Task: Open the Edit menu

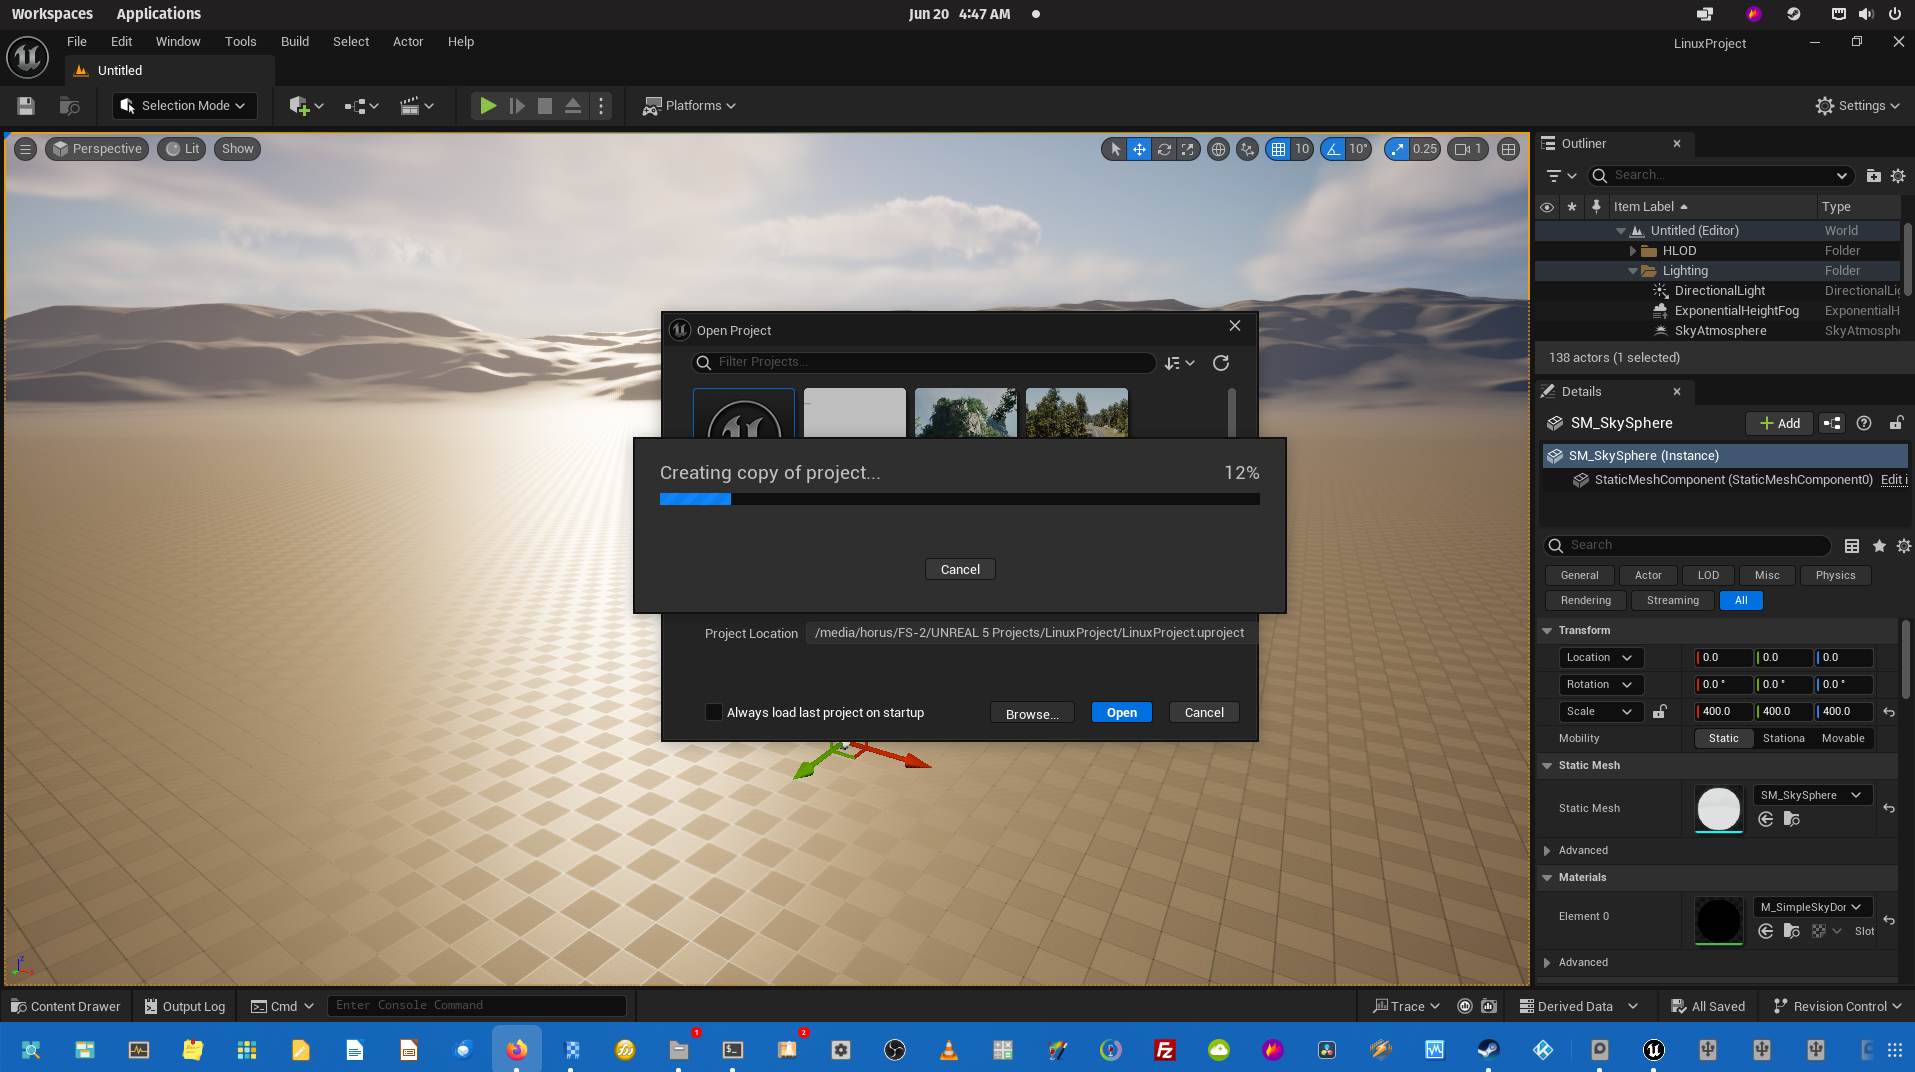Action: pos(121,42)
